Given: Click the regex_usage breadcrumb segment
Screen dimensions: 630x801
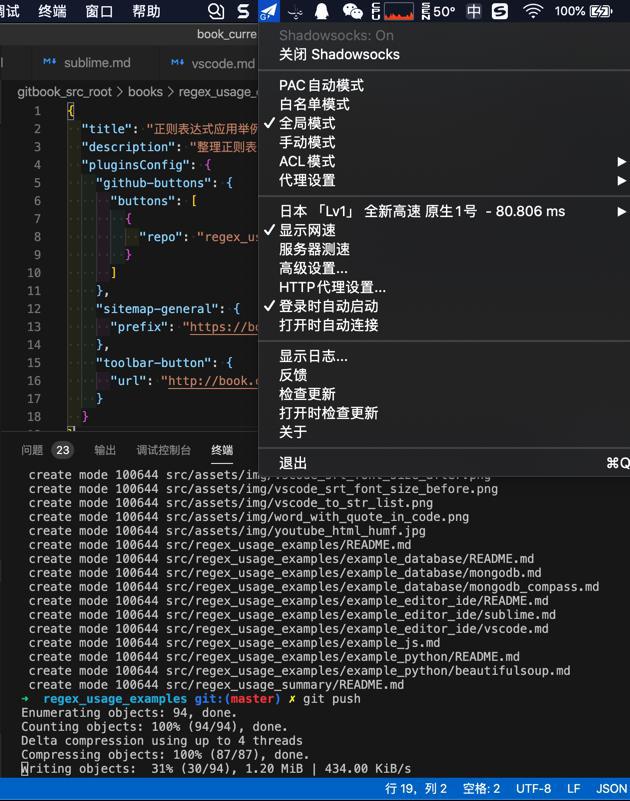Looking at the screenshot, I should [x=218, y=92].
